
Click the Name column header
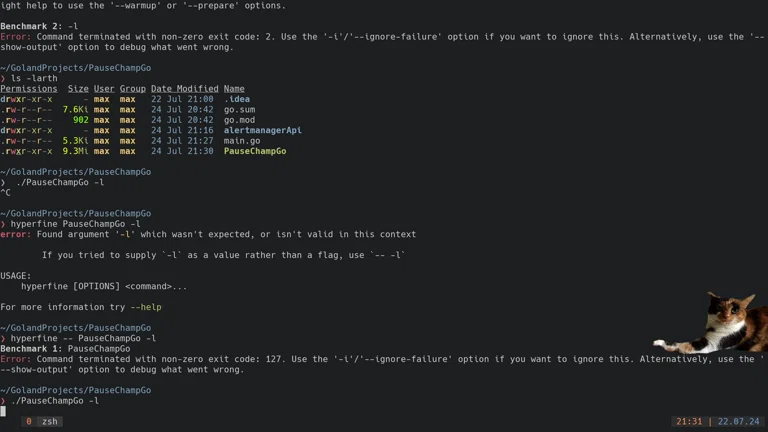234,89
